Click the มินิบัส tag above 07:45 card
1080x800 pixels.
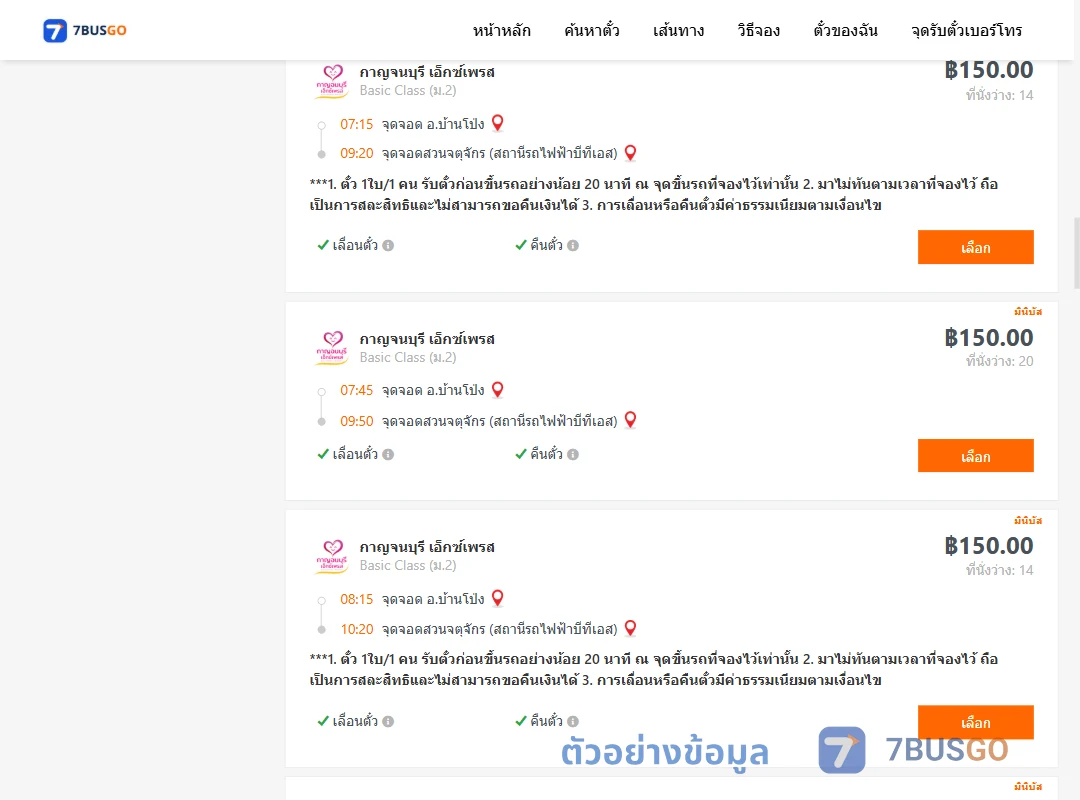pyautogui.click(x=1028, y=311)
